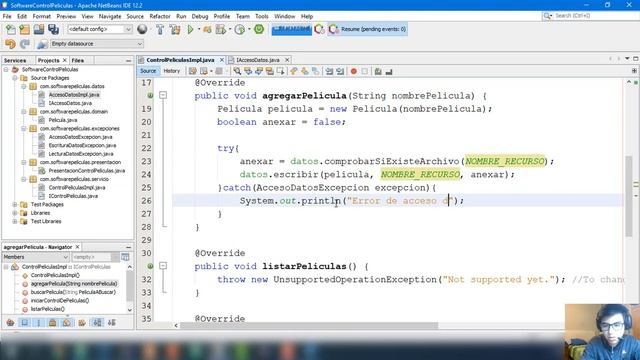Click the Profile Project clock icon
Viewport: 640px width, 360px height.
[240, 29]
